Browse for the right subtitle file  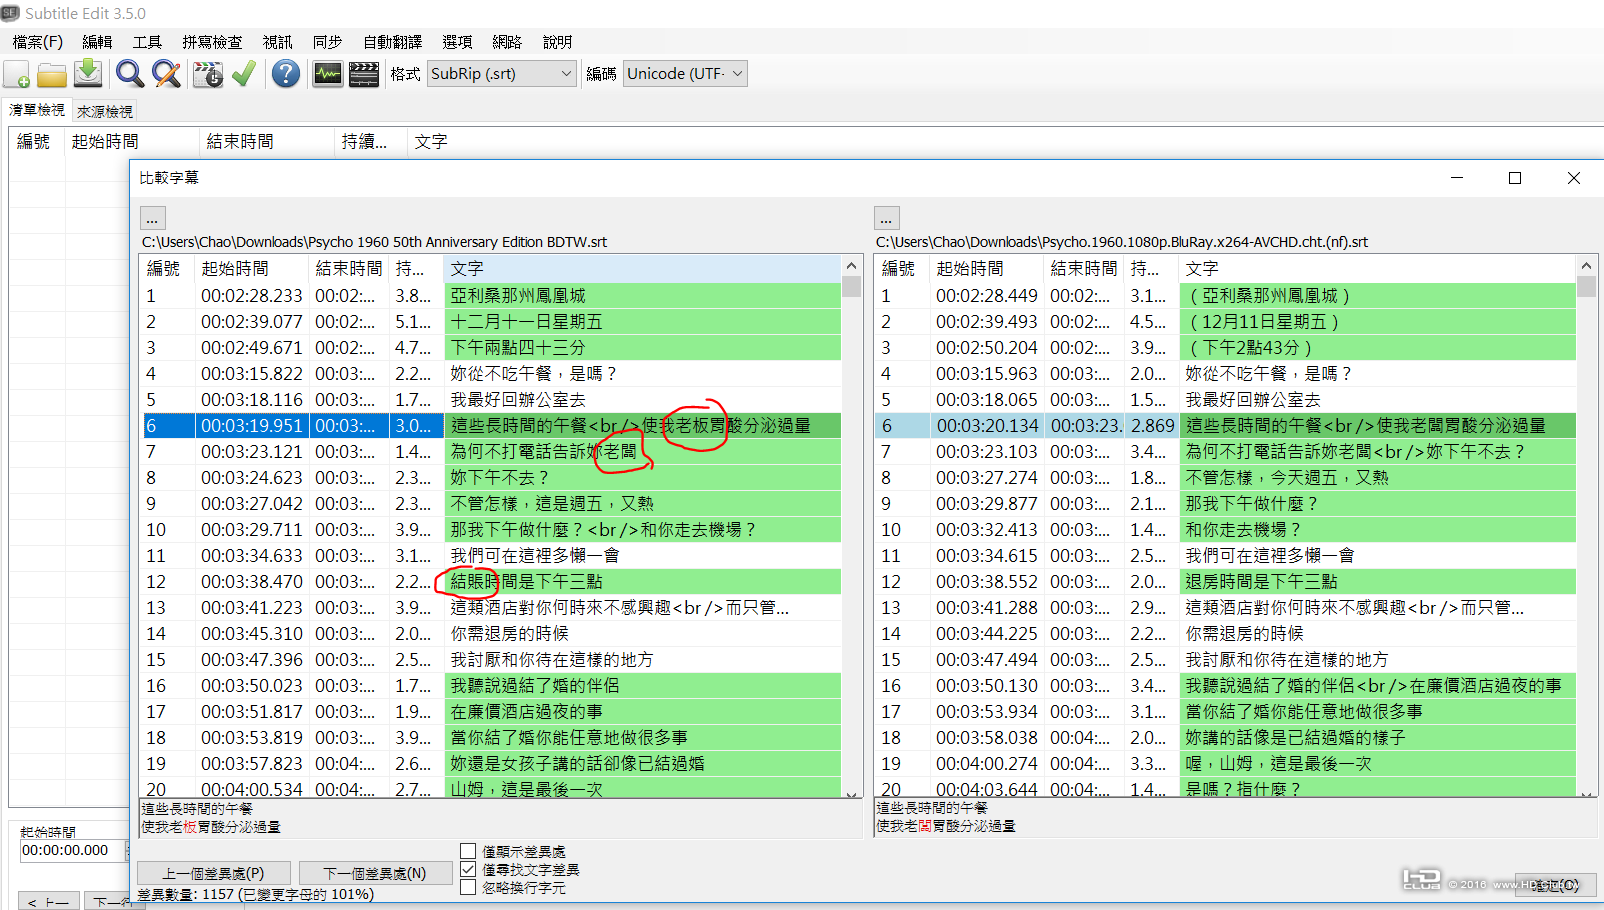(887, 218)
